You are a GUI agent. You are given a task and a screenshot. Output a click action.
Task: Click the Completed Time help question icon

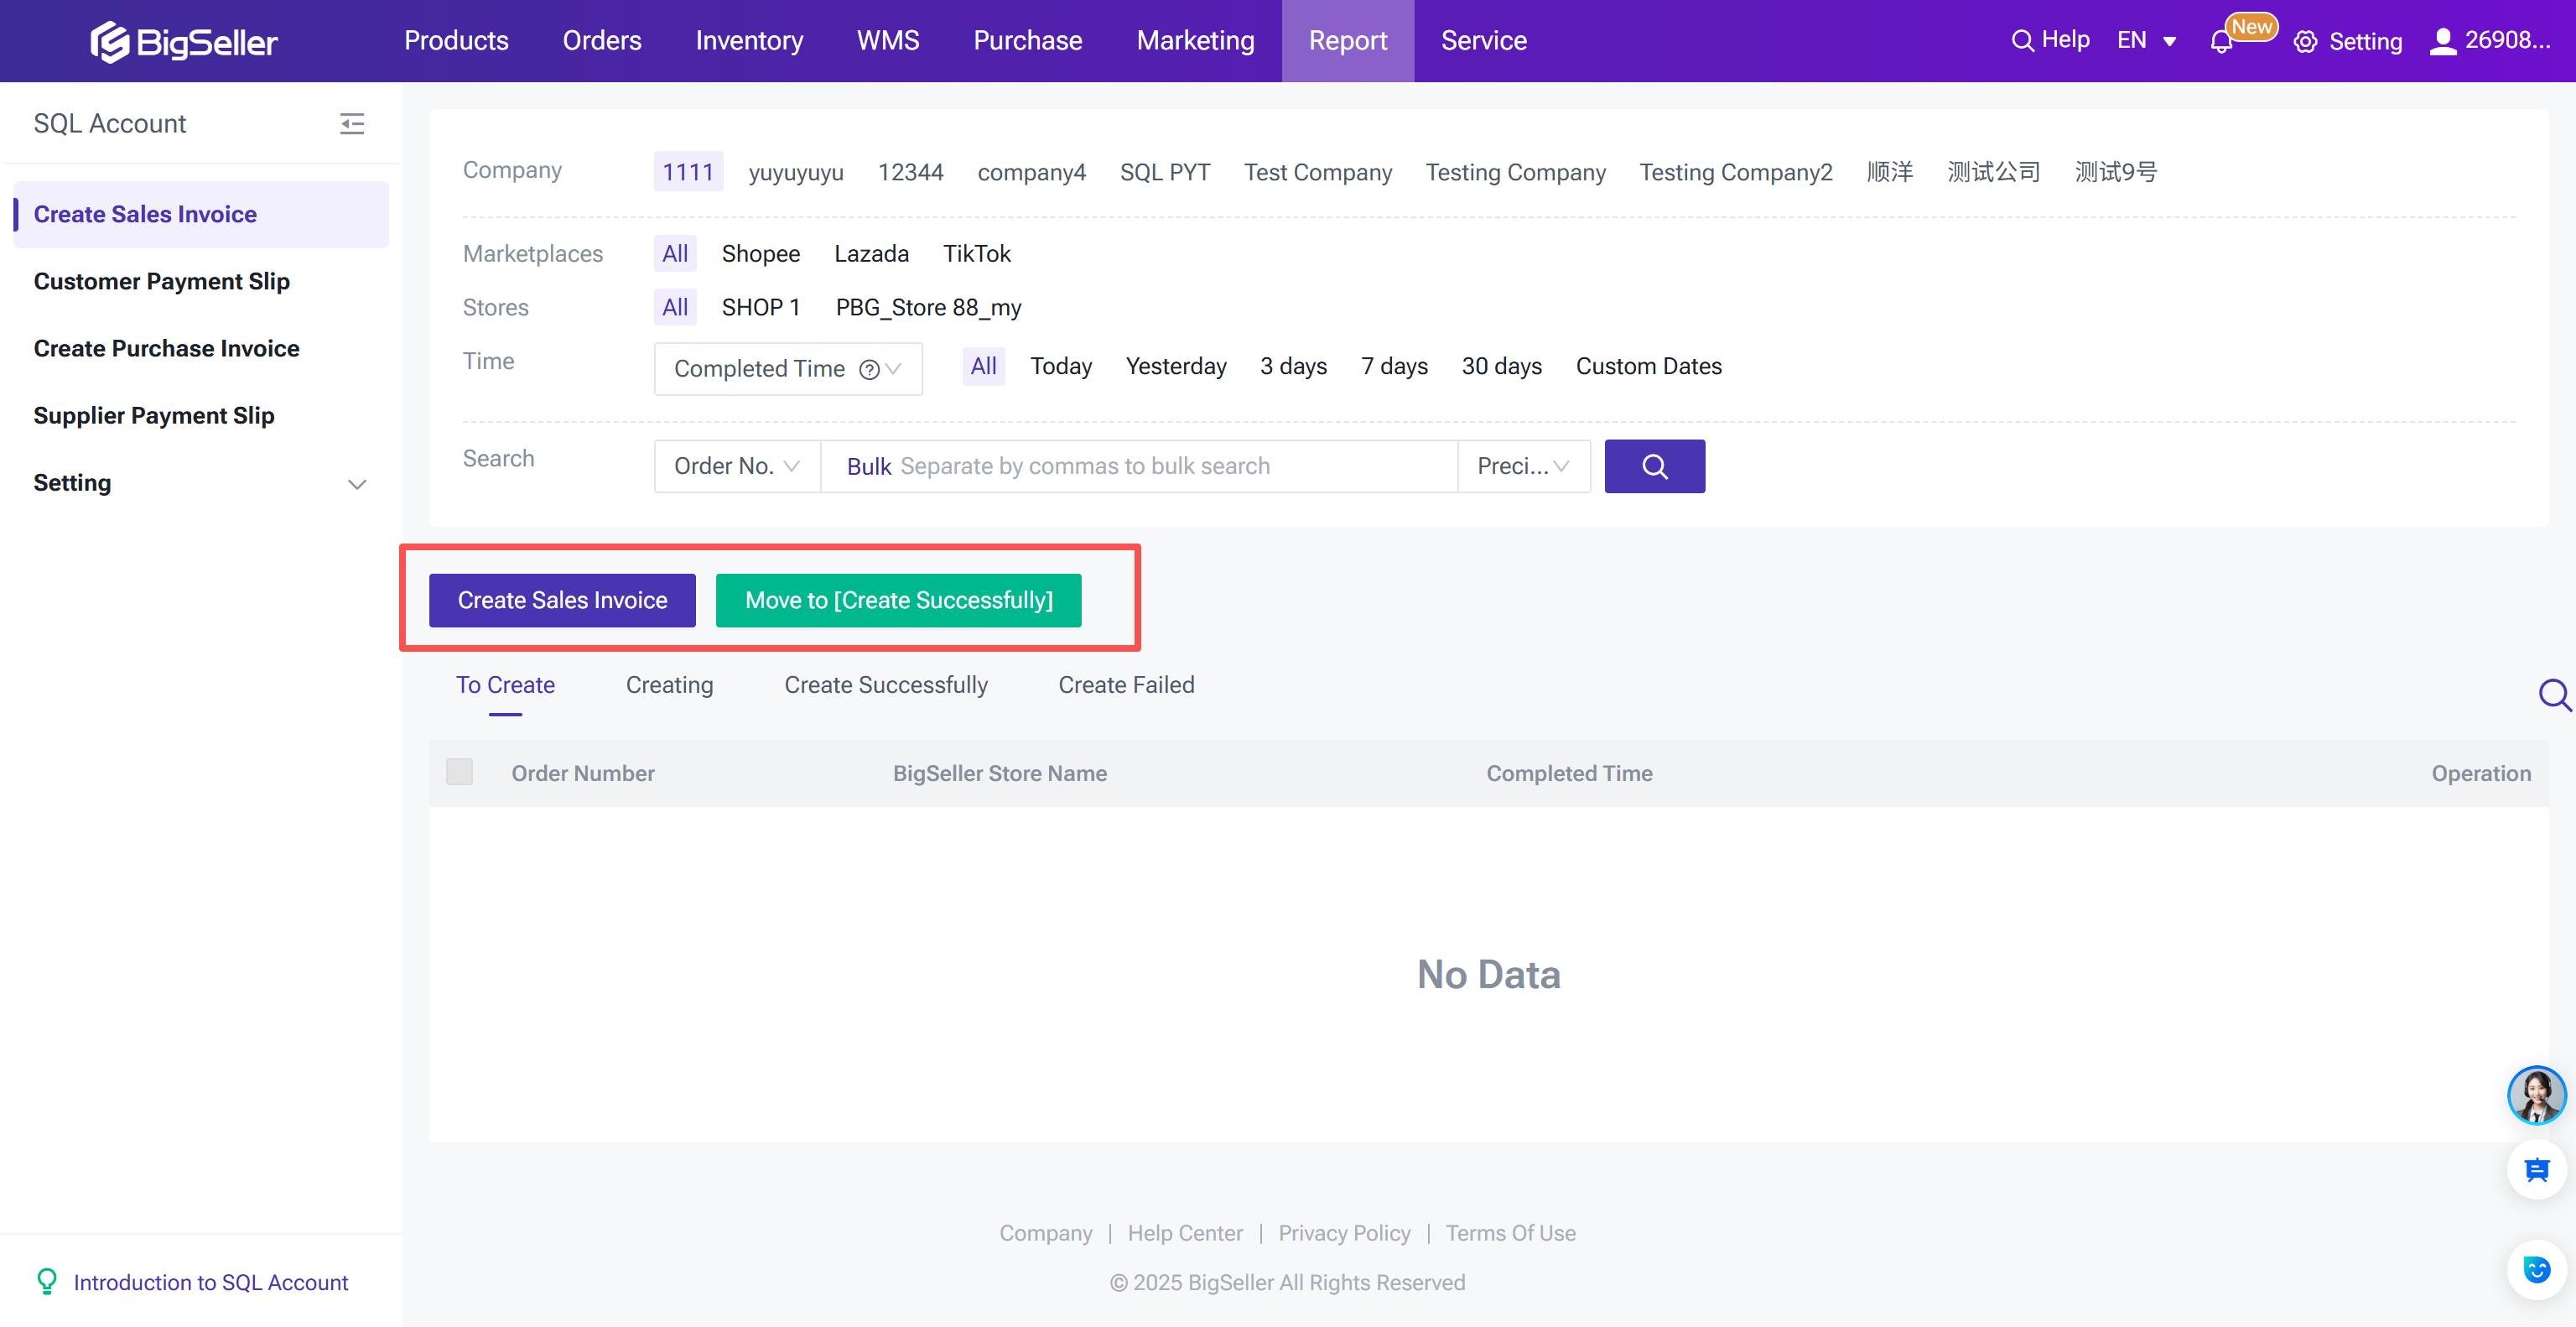coord(869,369)
